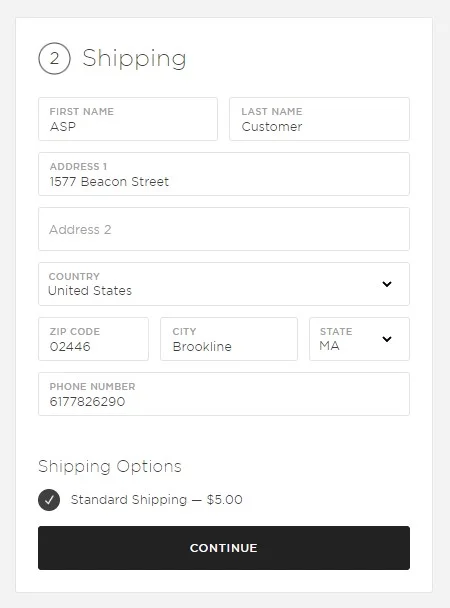Screen dimensions: 450x608
Task: Expand the State dropdown chevron arrow
Action: pyautogui.click(x=386, y=339)
